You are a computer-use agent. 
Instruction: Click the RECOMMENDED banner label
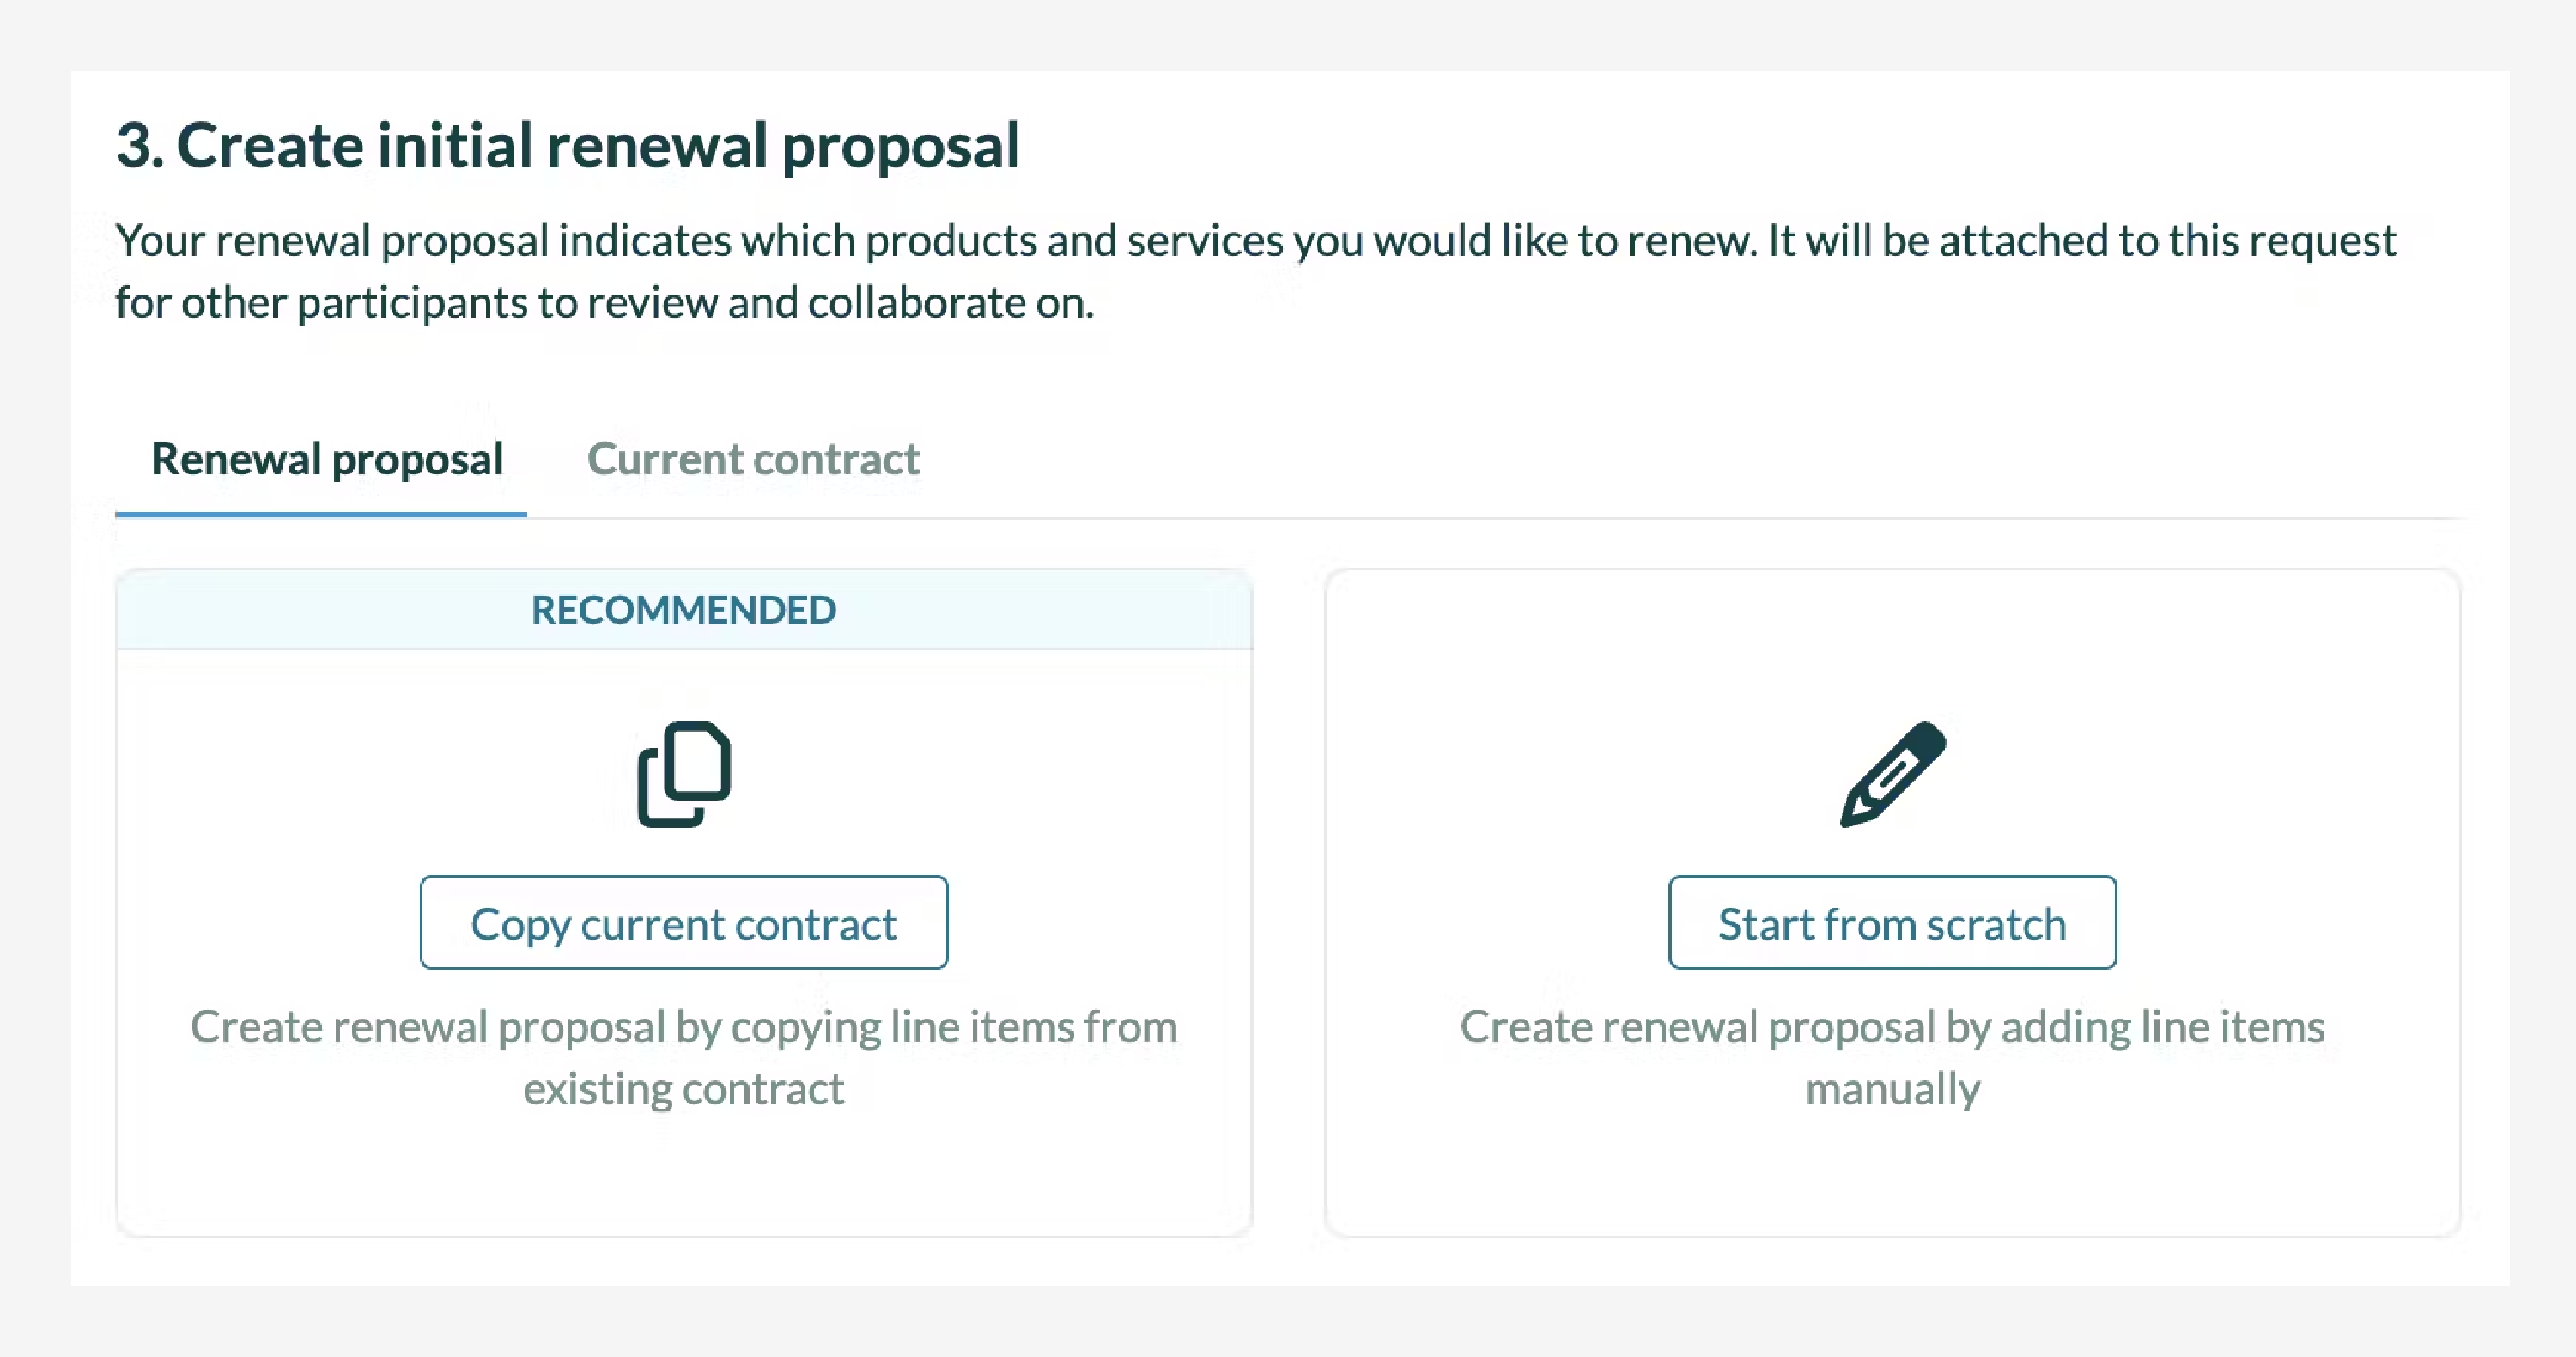pyautogui.click(x=683, y=610)
